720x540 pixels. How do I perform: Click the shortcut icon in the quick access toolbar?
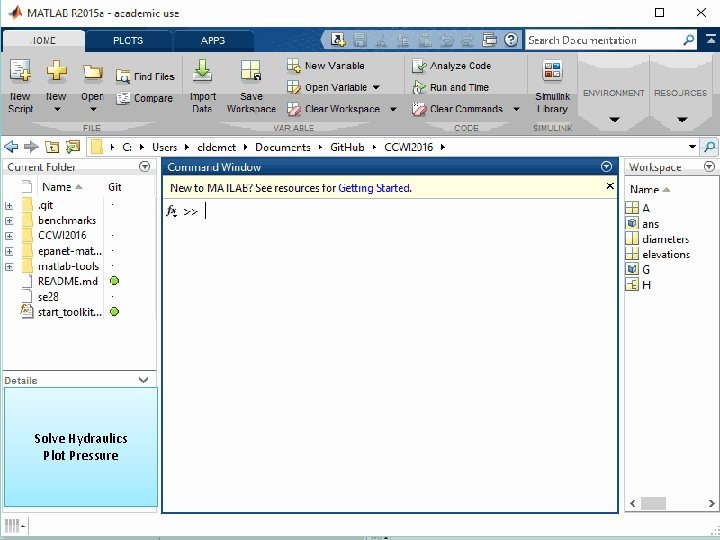pos(338,40)
